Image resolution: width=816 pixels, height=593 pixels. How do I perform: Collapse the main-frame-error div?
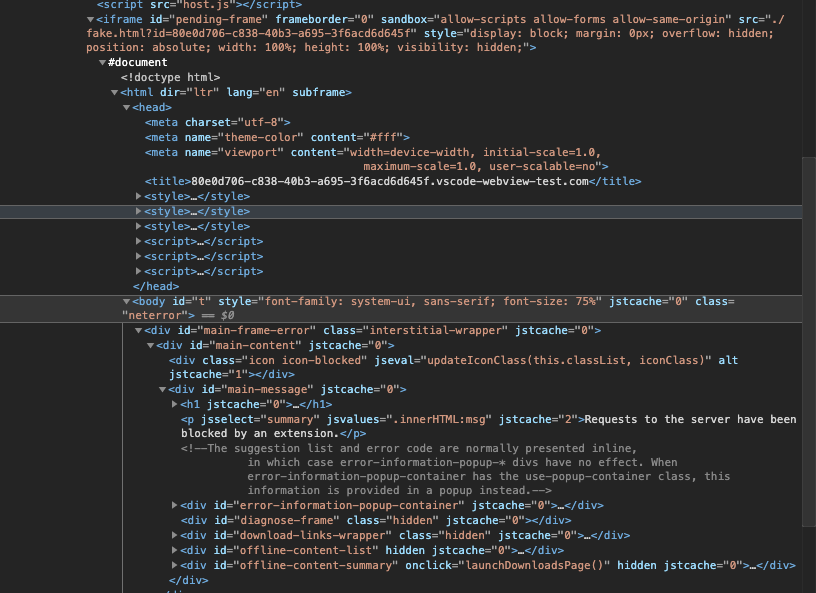tap(137, 330)
